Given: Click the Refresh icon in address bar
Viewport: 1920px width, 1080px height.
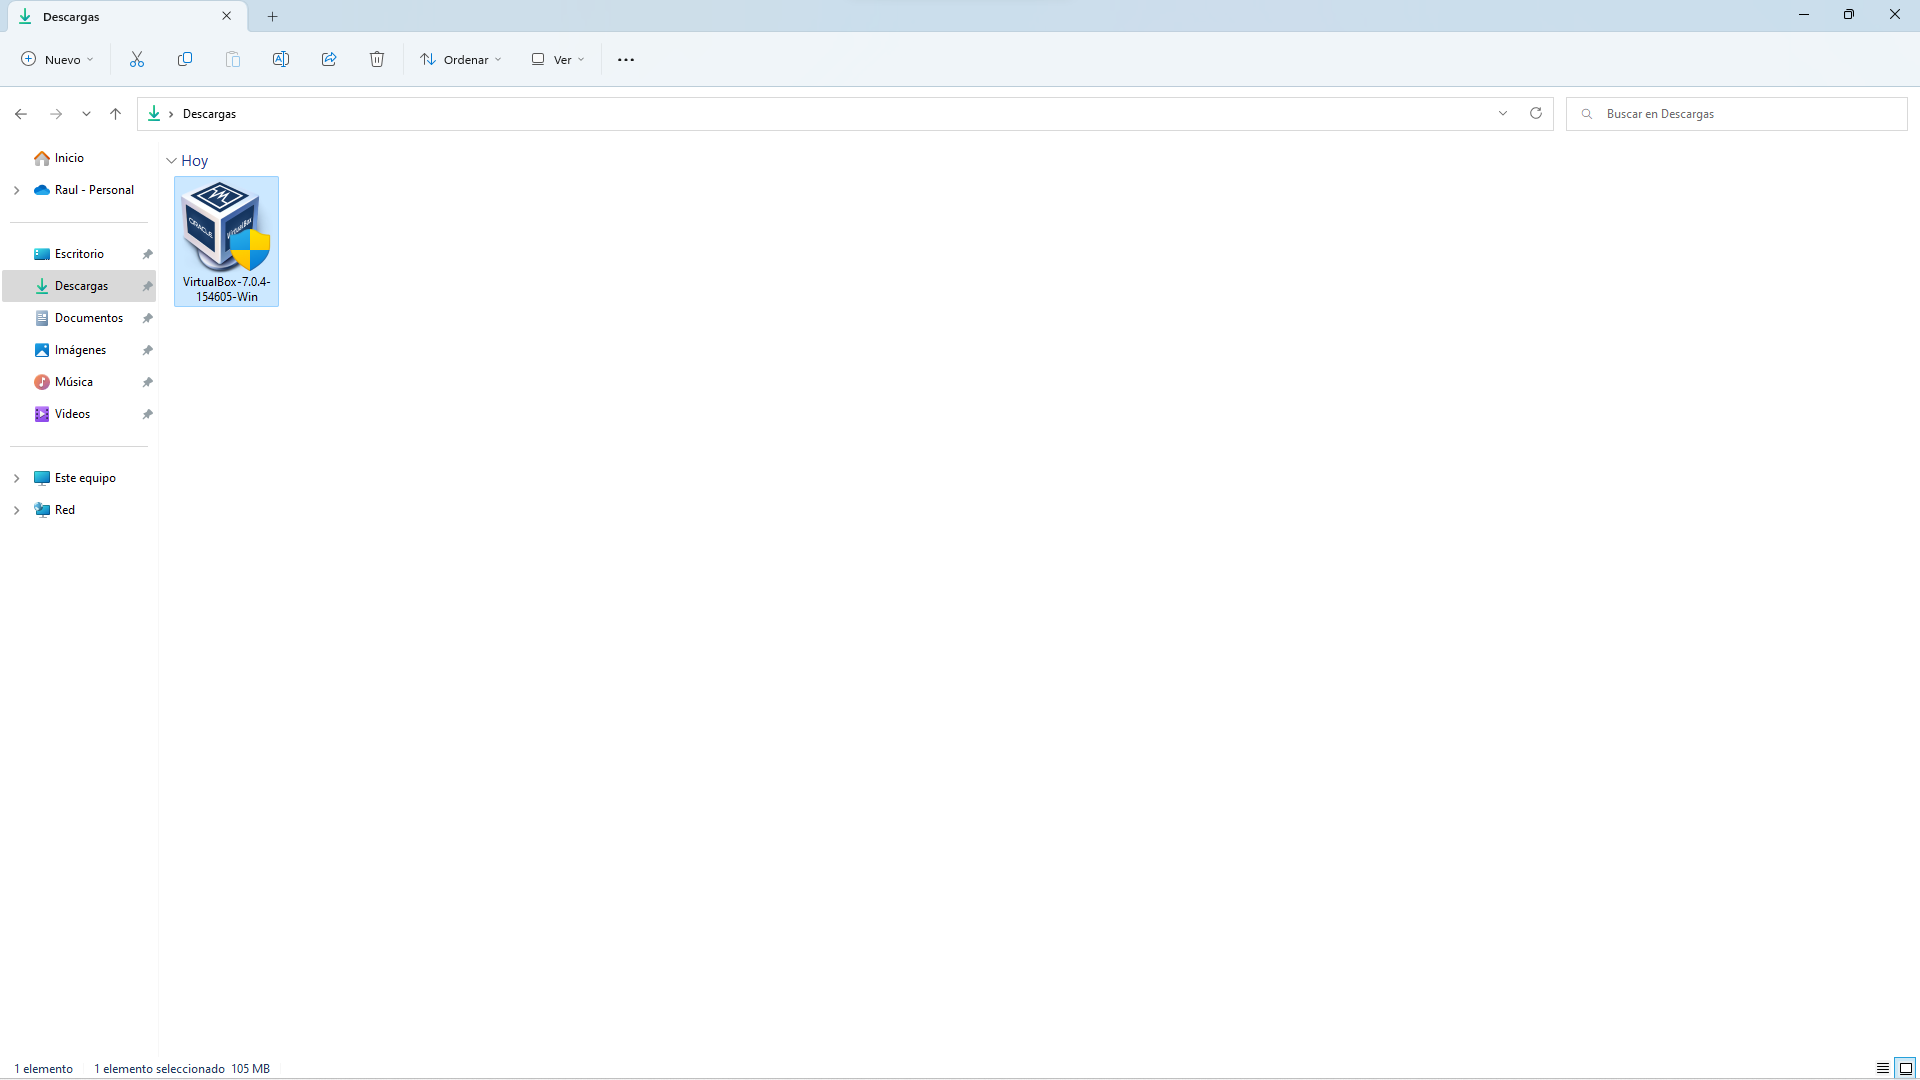Looking at the screenshot, I should 1536,114.
